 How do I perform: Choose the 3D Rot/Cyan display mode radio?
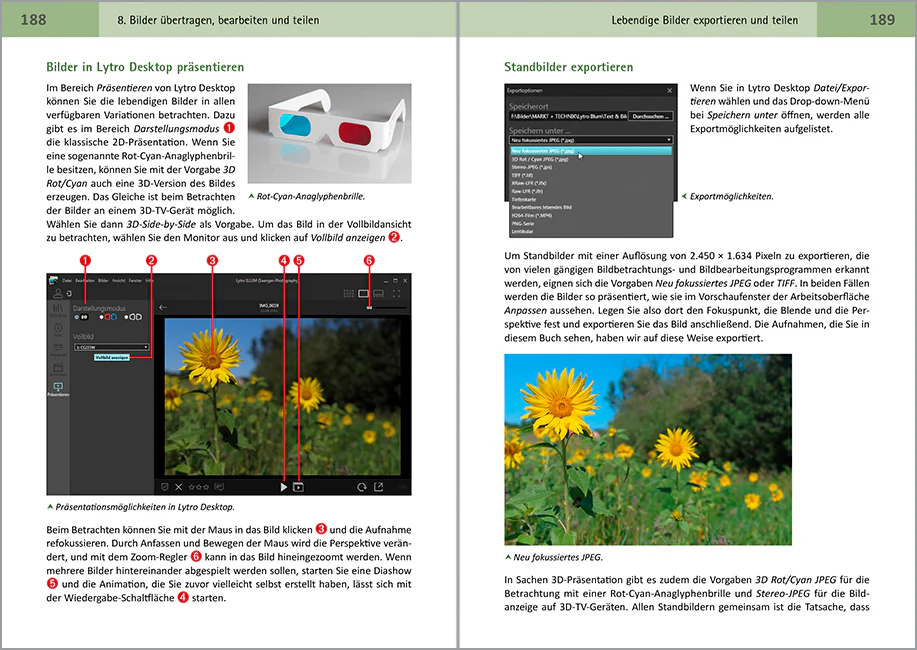[x=108, y=317]
